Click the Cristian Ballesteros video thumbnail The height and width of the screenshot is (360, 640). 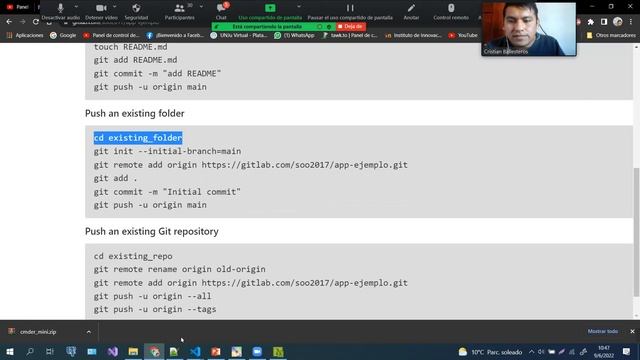click(529, 29)
